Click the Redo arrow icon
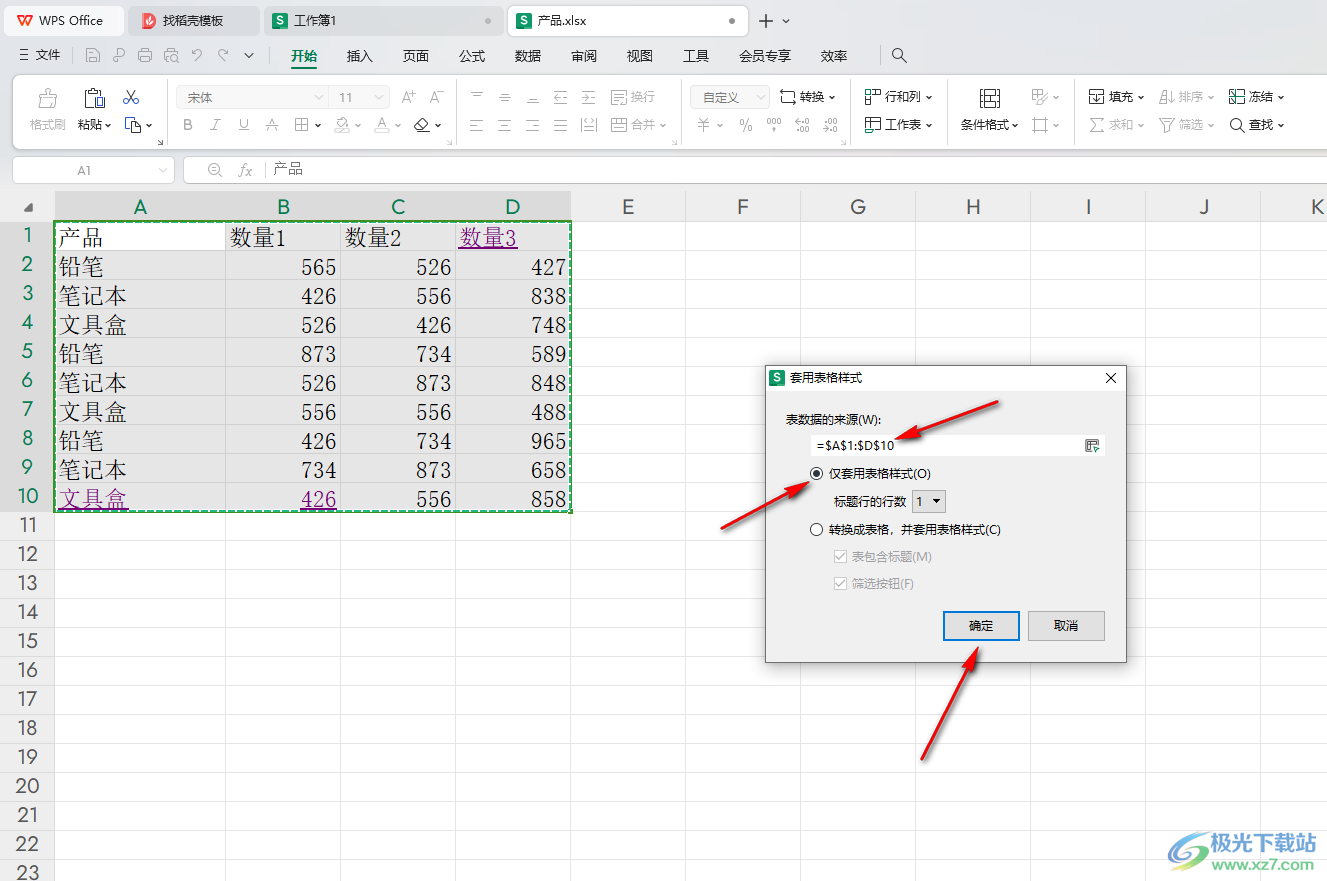This screenshot has width=1327, height=881. point(223,56)
